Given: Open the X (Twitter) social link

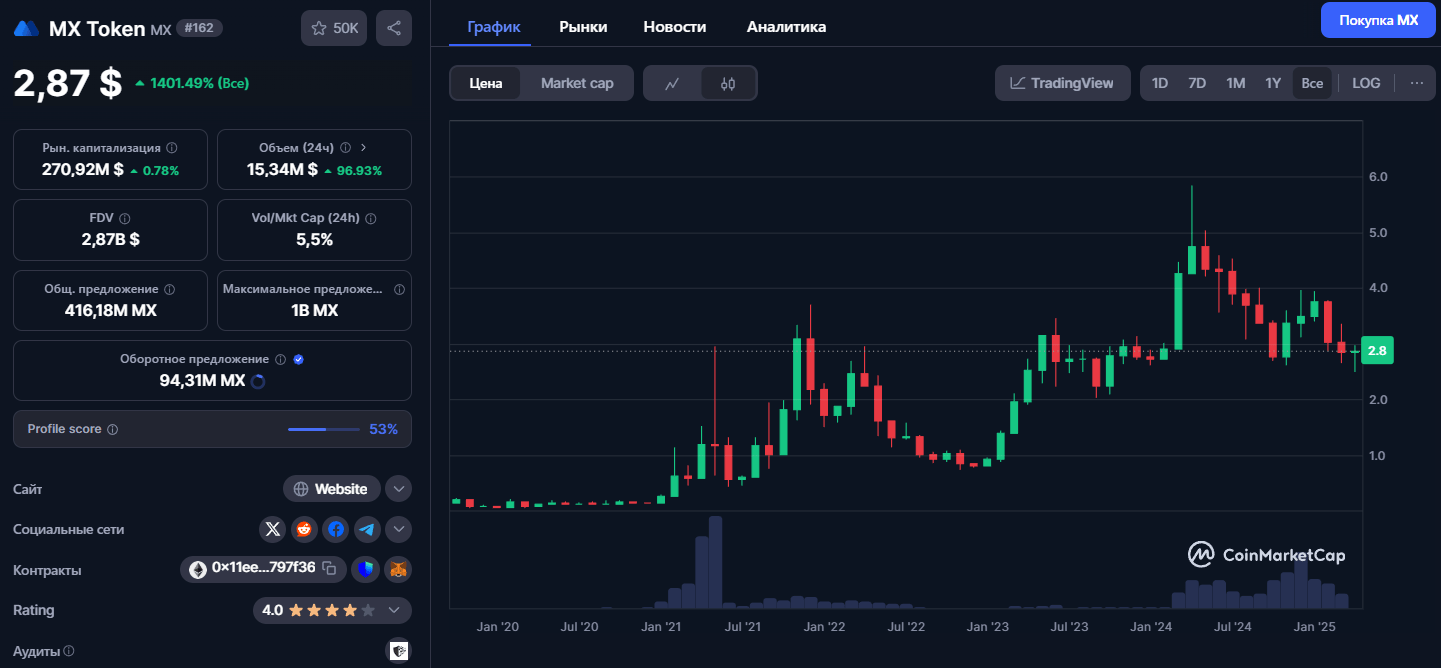Looking at the screenshot, I should pyautogui.click(x=272, y=529).
